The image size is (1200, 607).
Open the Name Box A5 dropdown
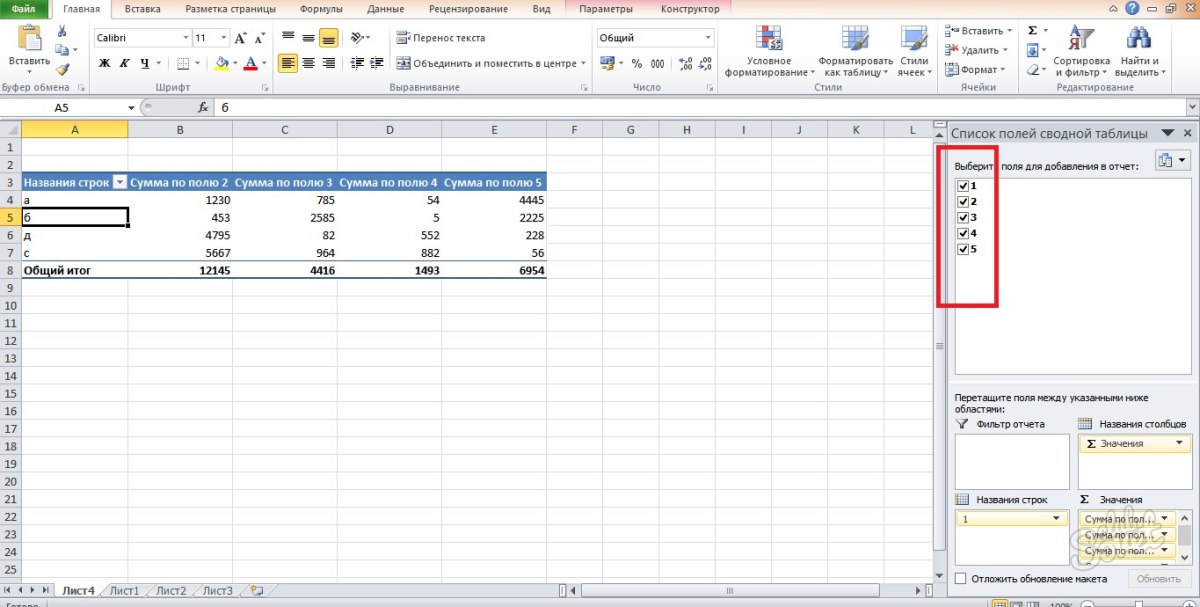(x=131, y=107)
